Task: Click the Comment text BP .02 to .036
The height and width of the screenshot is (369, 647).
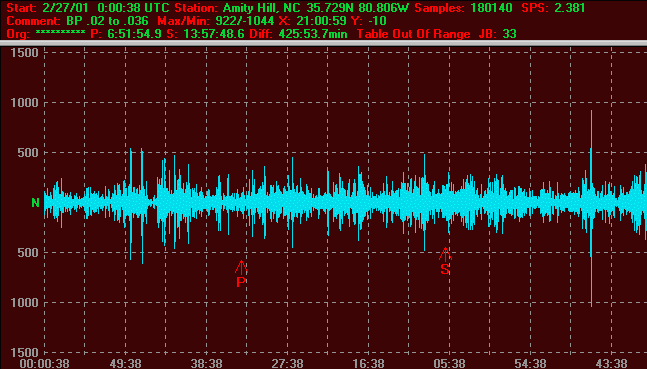Action: (107, 21)
